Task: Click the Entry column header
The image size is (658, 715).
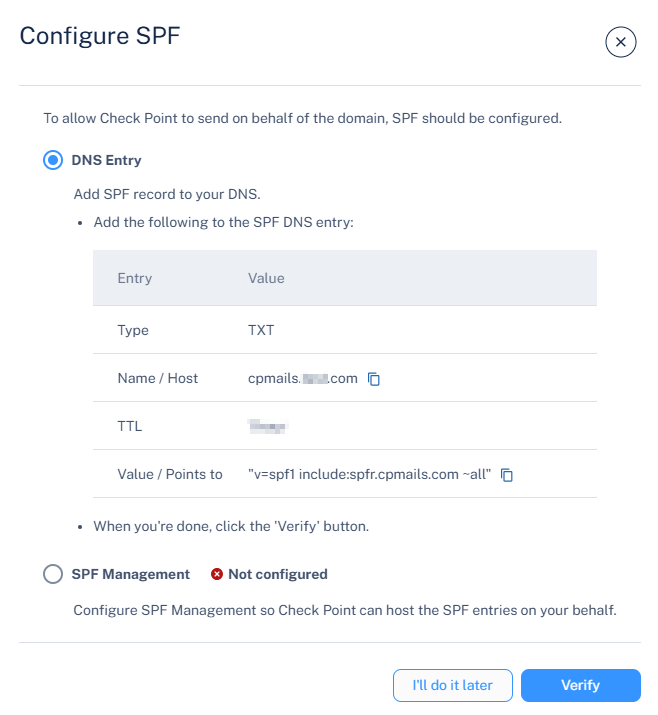Action: click(x=135, y=278)
